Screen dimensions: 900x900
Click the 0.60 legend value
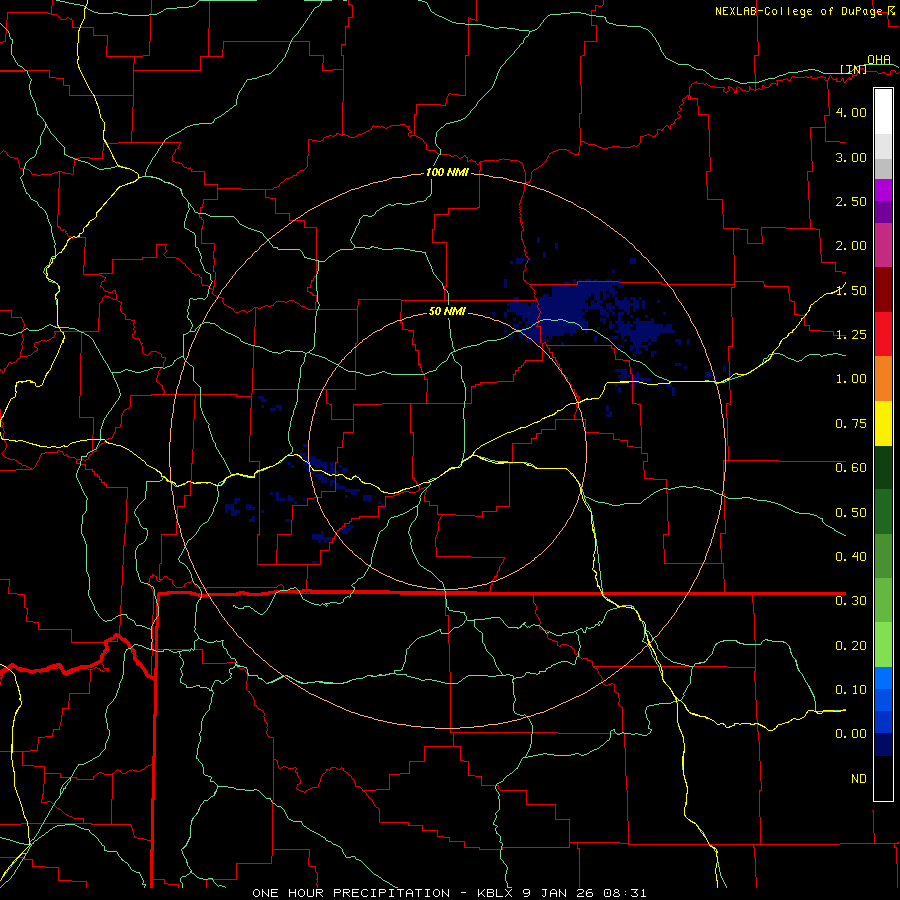pyautogui.click(x=851, y=468)
